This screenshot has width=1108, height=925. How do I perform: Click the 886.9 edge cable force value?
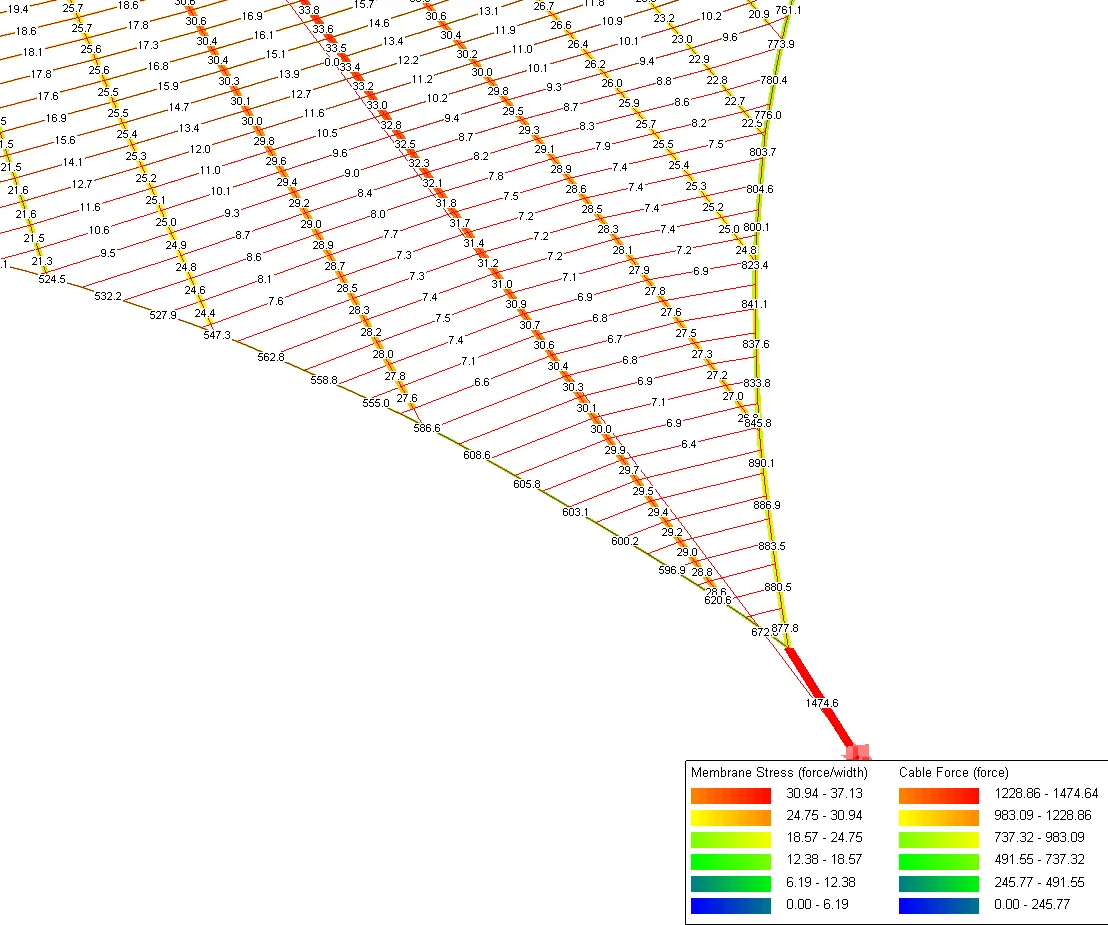(767, 505)
